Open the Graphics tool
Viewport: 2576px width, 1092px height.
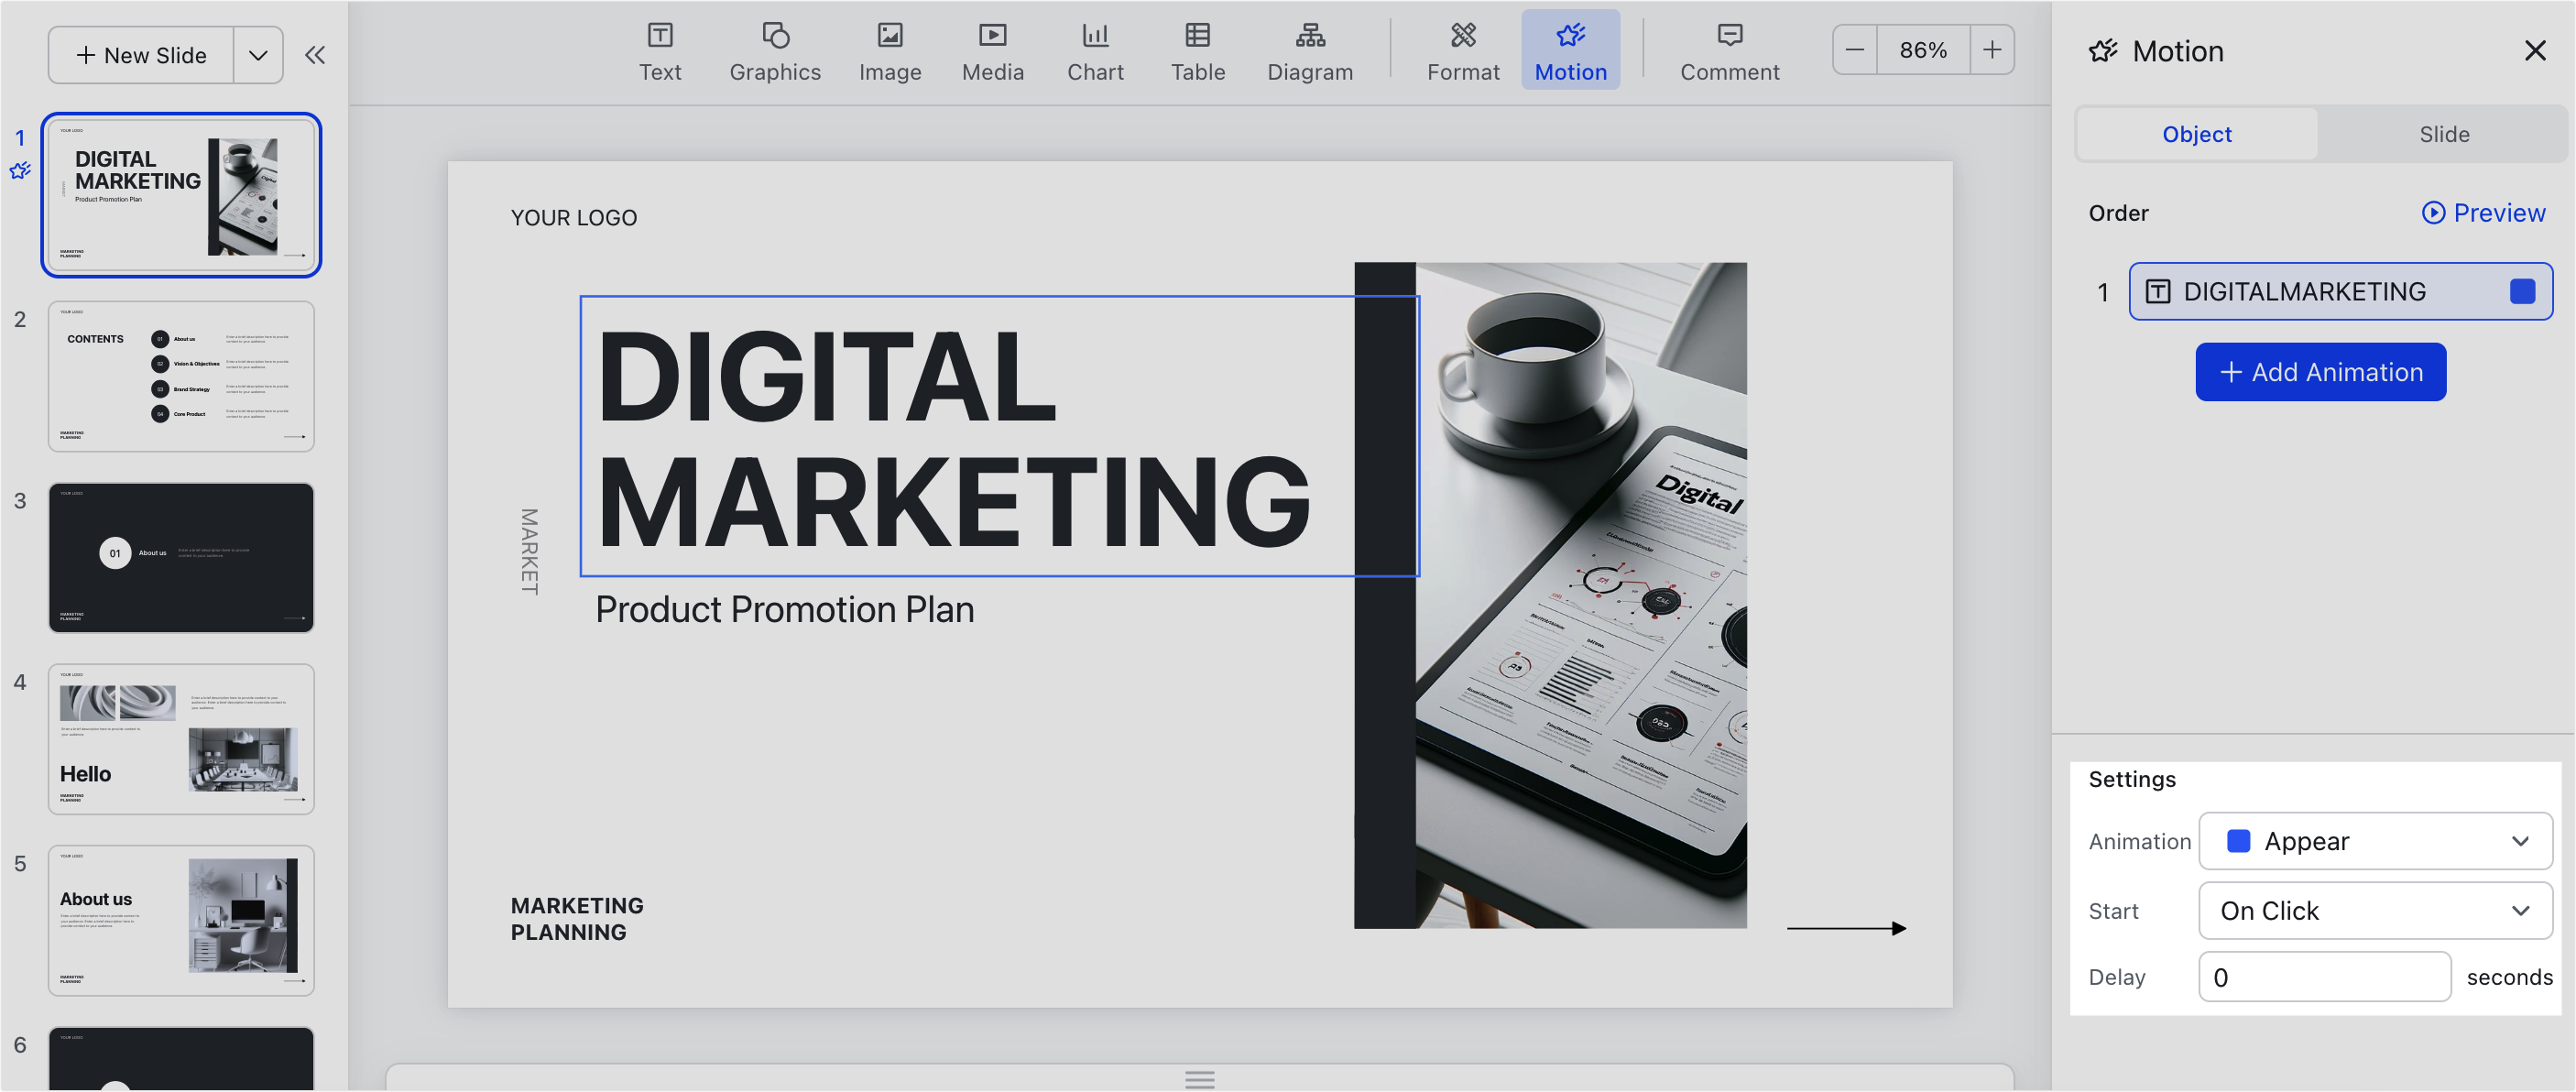(x=775, y=49)
